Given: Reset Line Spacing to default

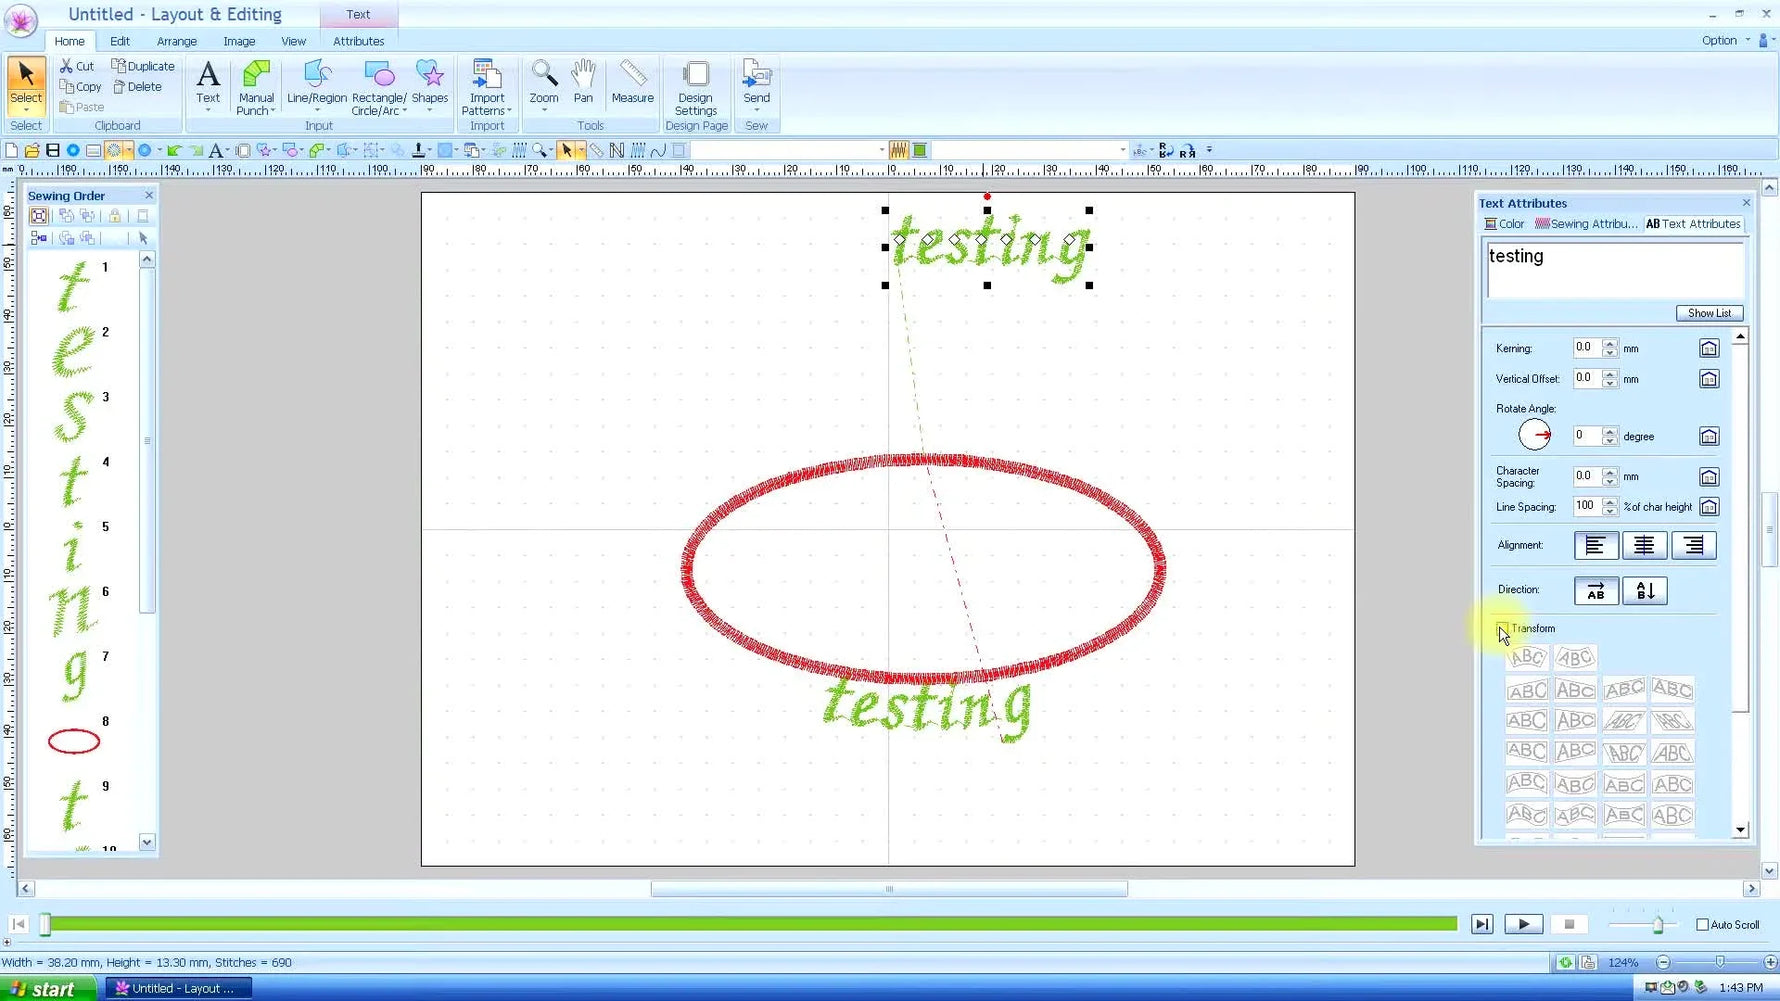Looking at the screenshot, I should (x=1709, y=507).
